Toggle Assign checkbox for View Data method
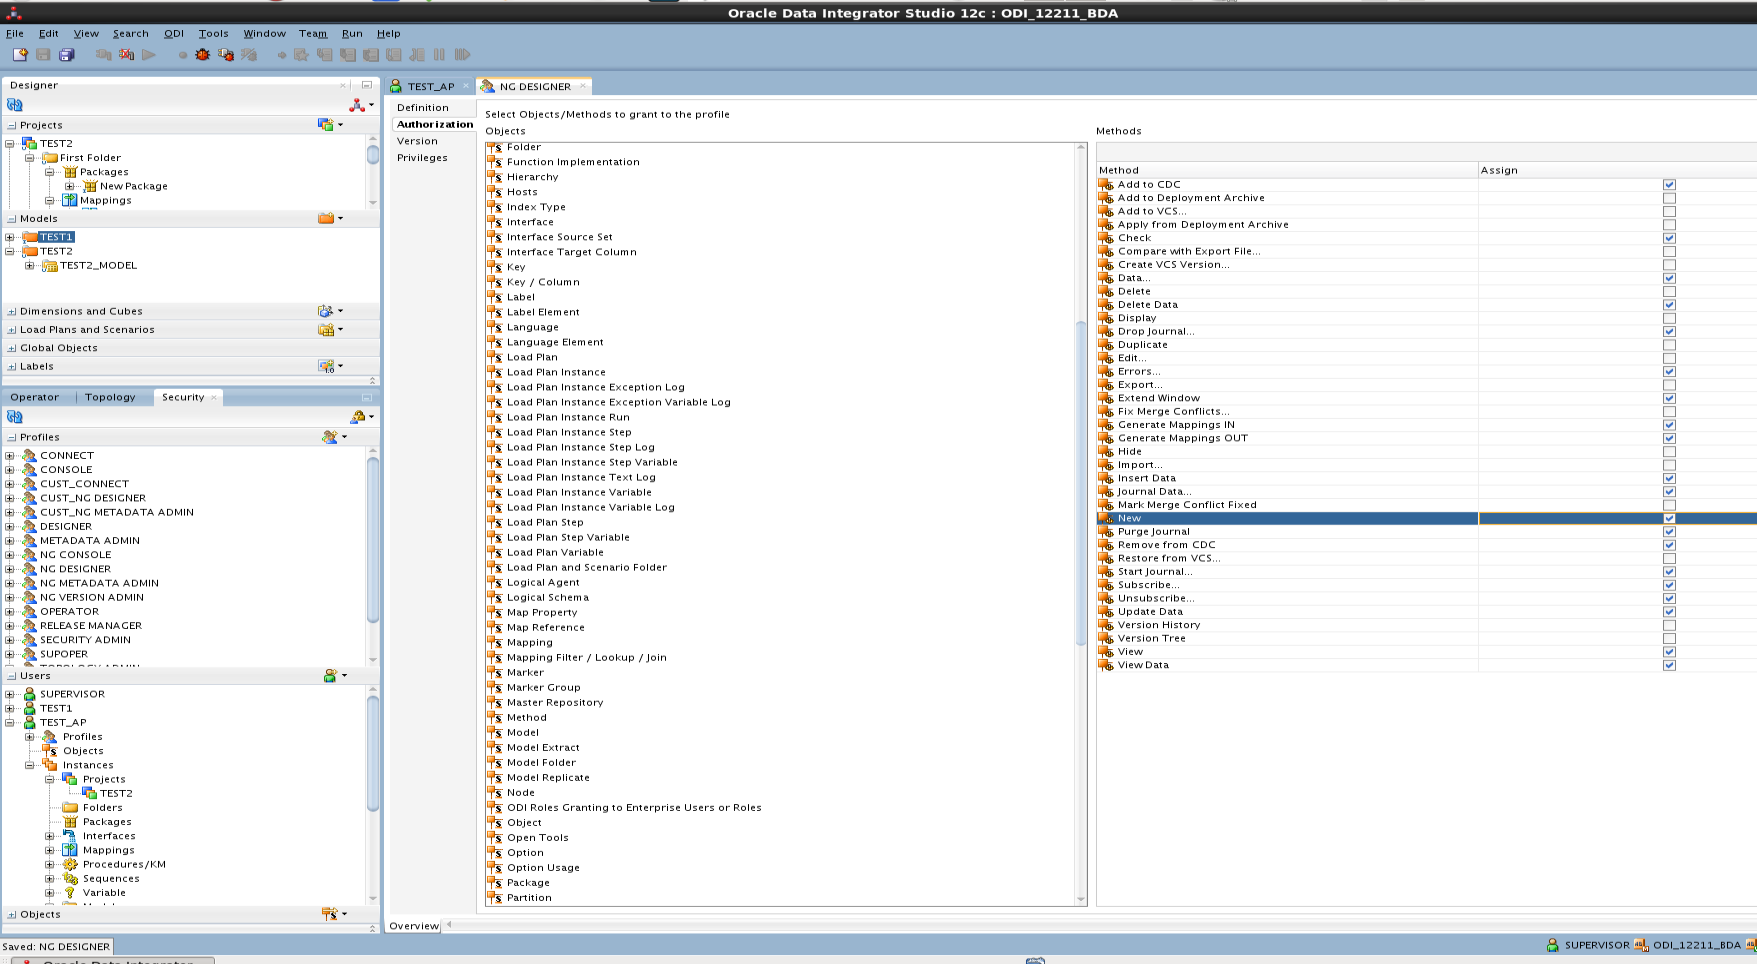 (1669, 665)
